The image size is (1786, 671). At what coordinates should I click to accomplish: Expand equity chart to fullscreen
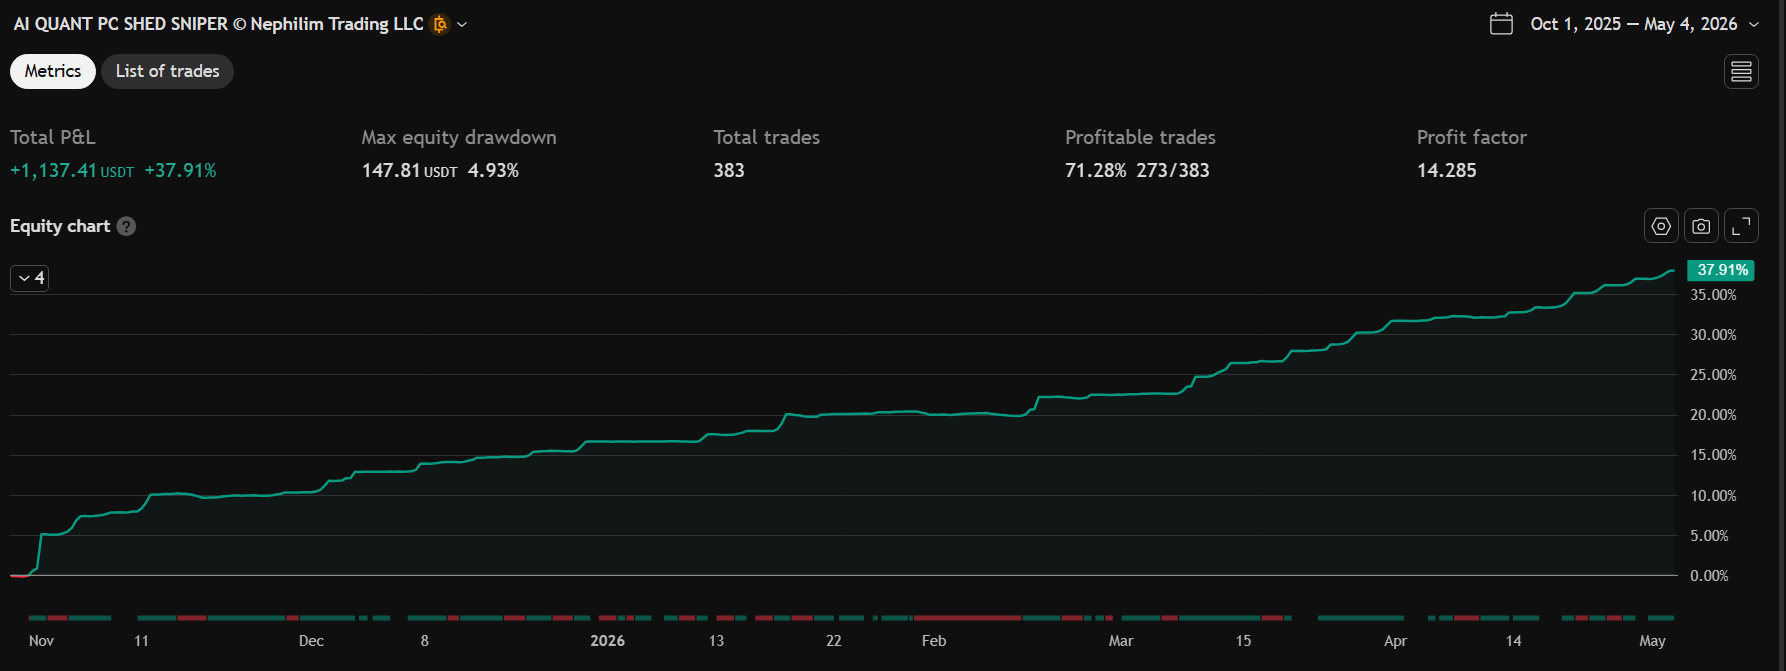point(1741,226)
